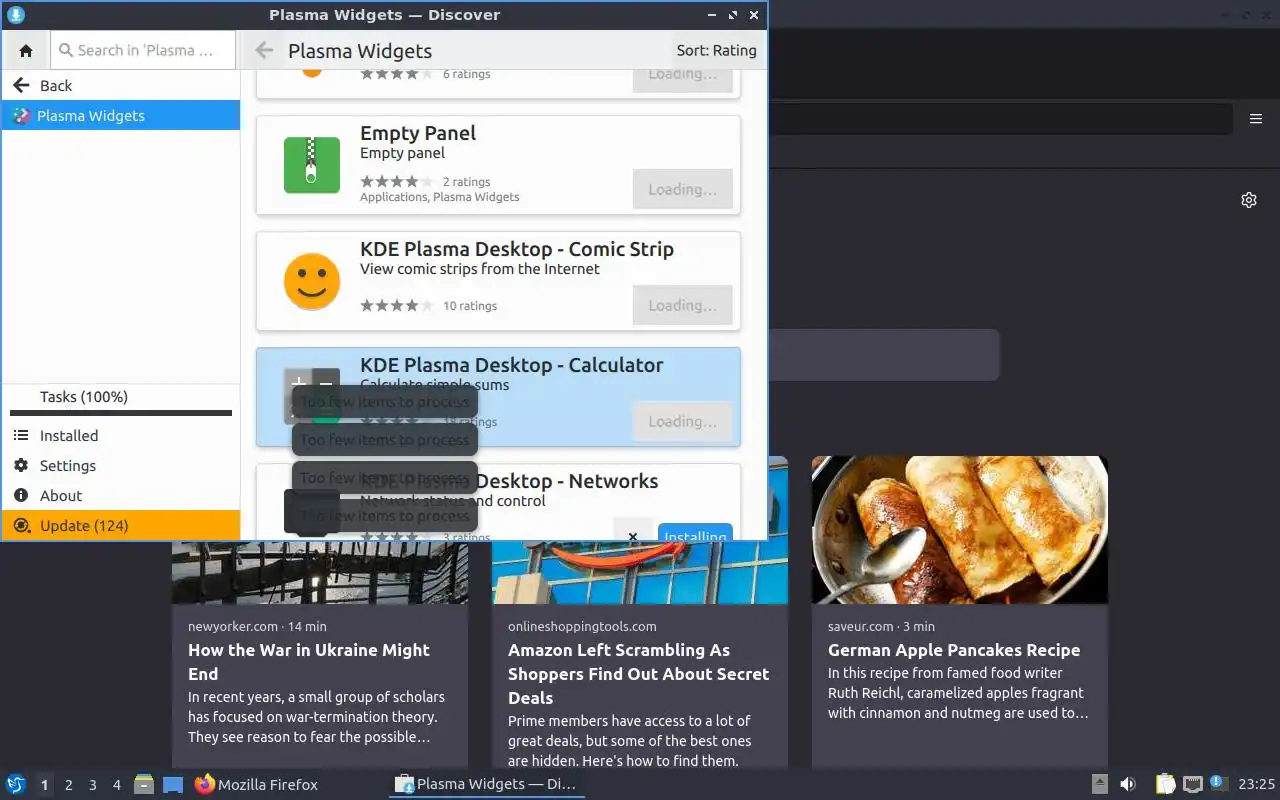Image resolution: width=1280 pixels, height=800 pixels.
Task: Focus the Search in 'Plasma Widgets' field
Action: (x=143, y=50)
